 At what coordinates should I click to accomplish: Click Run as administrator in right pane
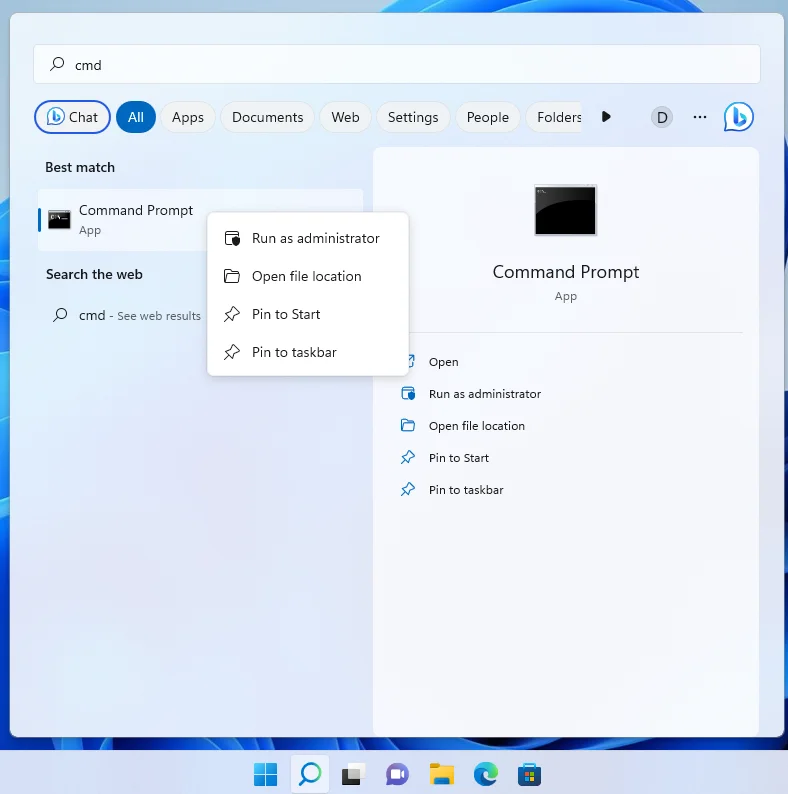(x=484, y=394)
